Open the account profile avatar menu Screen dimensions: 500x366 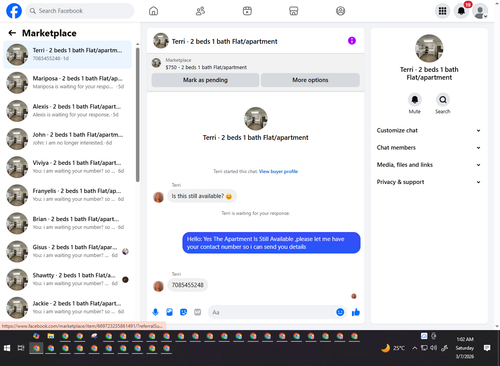click(x=480, y=11)
